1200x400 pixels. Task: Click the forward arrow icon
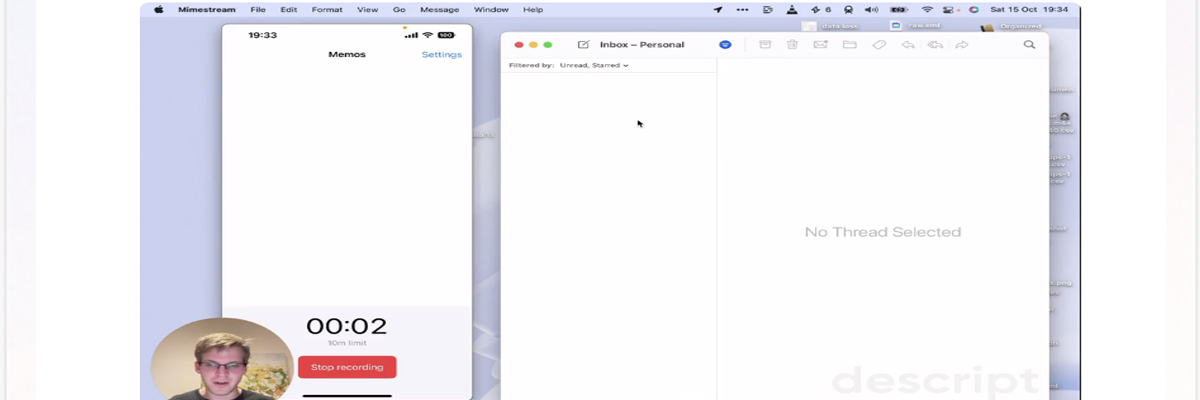point(962,45)
